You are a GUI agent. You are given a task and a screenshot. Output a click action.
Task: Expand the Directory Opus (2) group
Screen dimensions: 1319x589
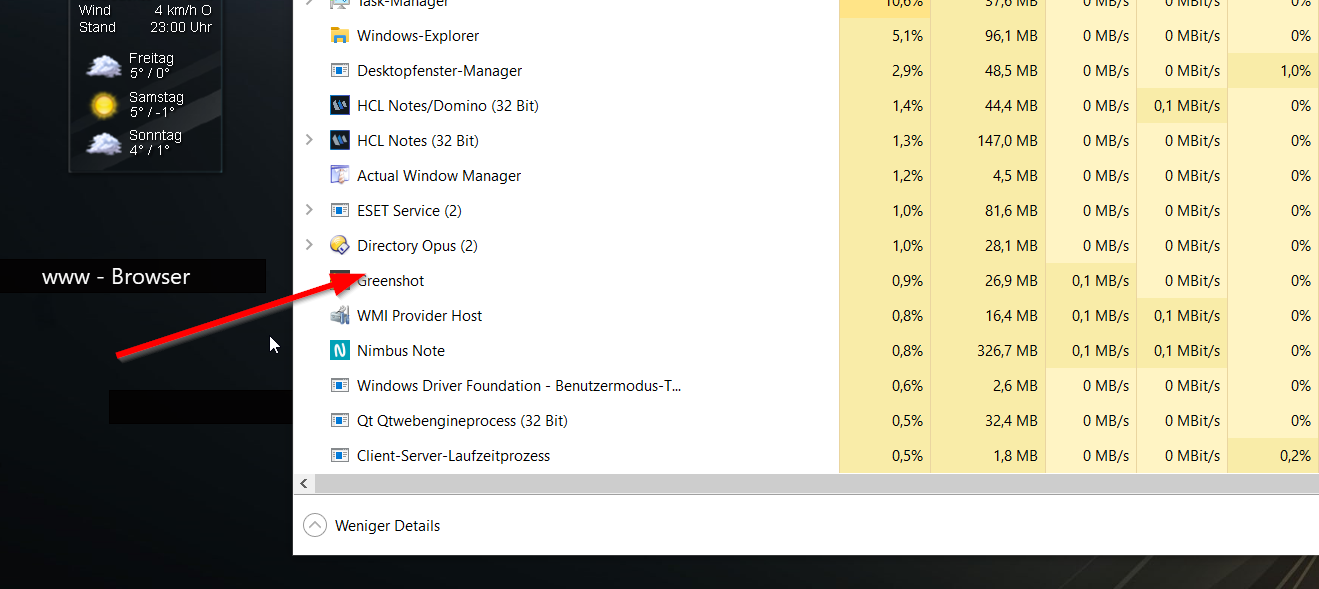pos(308,245)
